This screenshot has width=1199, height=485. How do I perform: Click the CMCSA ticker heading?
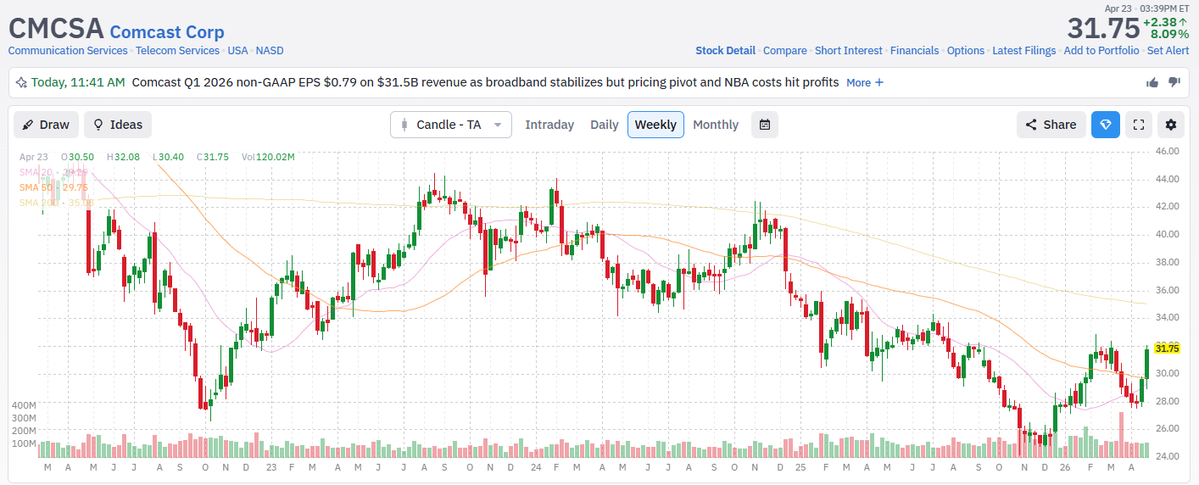coord(56,29)
